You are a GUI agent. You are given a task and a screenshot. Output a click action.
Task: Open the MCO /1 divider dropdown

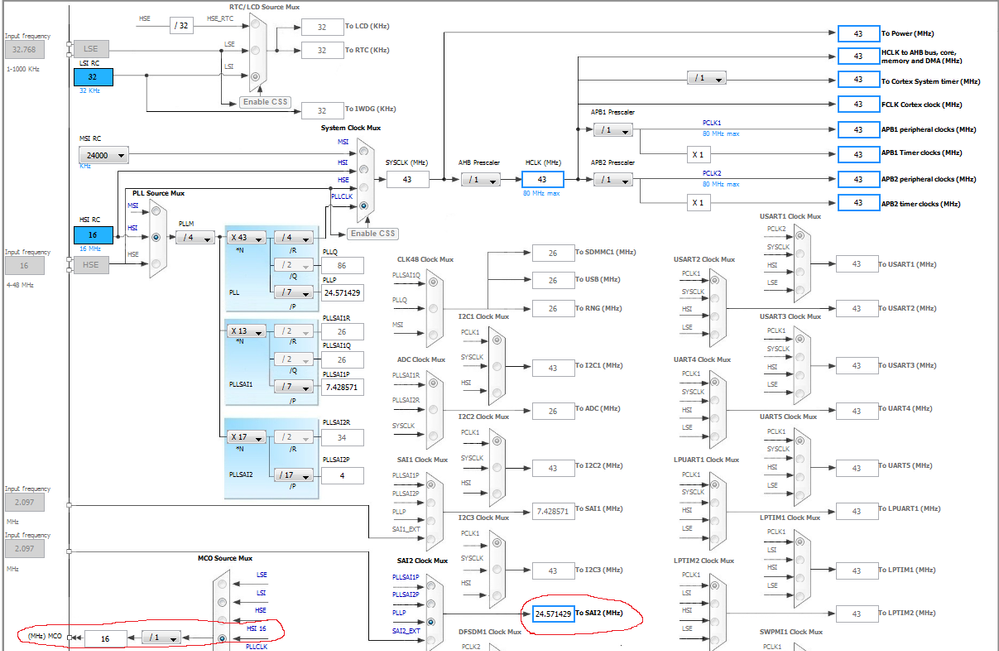[x=161, y=637]
